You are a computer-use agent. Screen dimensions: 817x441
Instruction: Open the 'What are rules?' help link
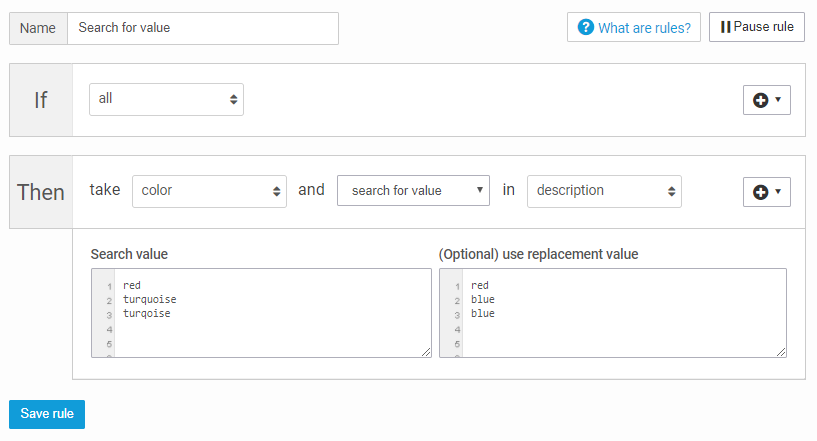tap(644, 28)
